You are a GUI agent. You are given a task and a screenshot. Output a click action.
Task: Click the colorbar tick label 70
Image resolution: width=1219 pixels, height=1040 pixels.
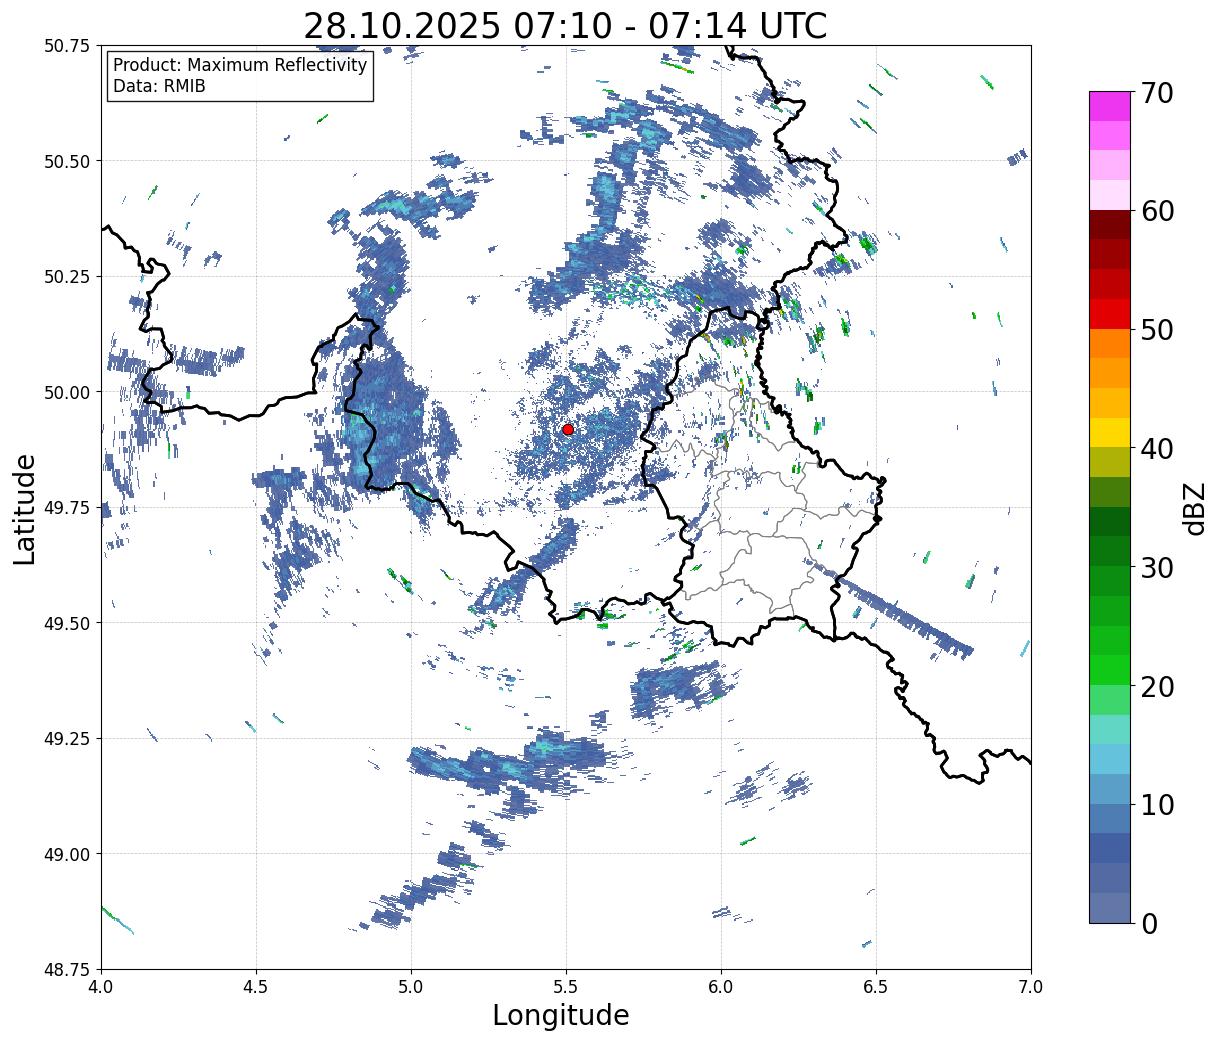click(1157, 93)
